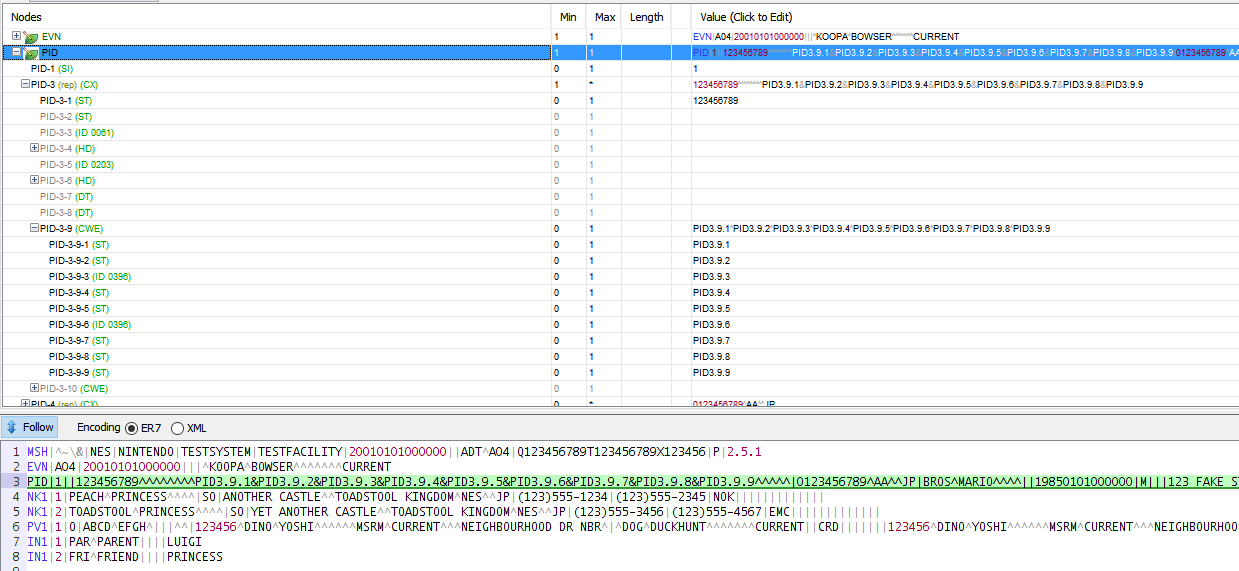1239x571 pixels.
Task: Select XML encoding radio button
Action: click(x=178, y=428)
